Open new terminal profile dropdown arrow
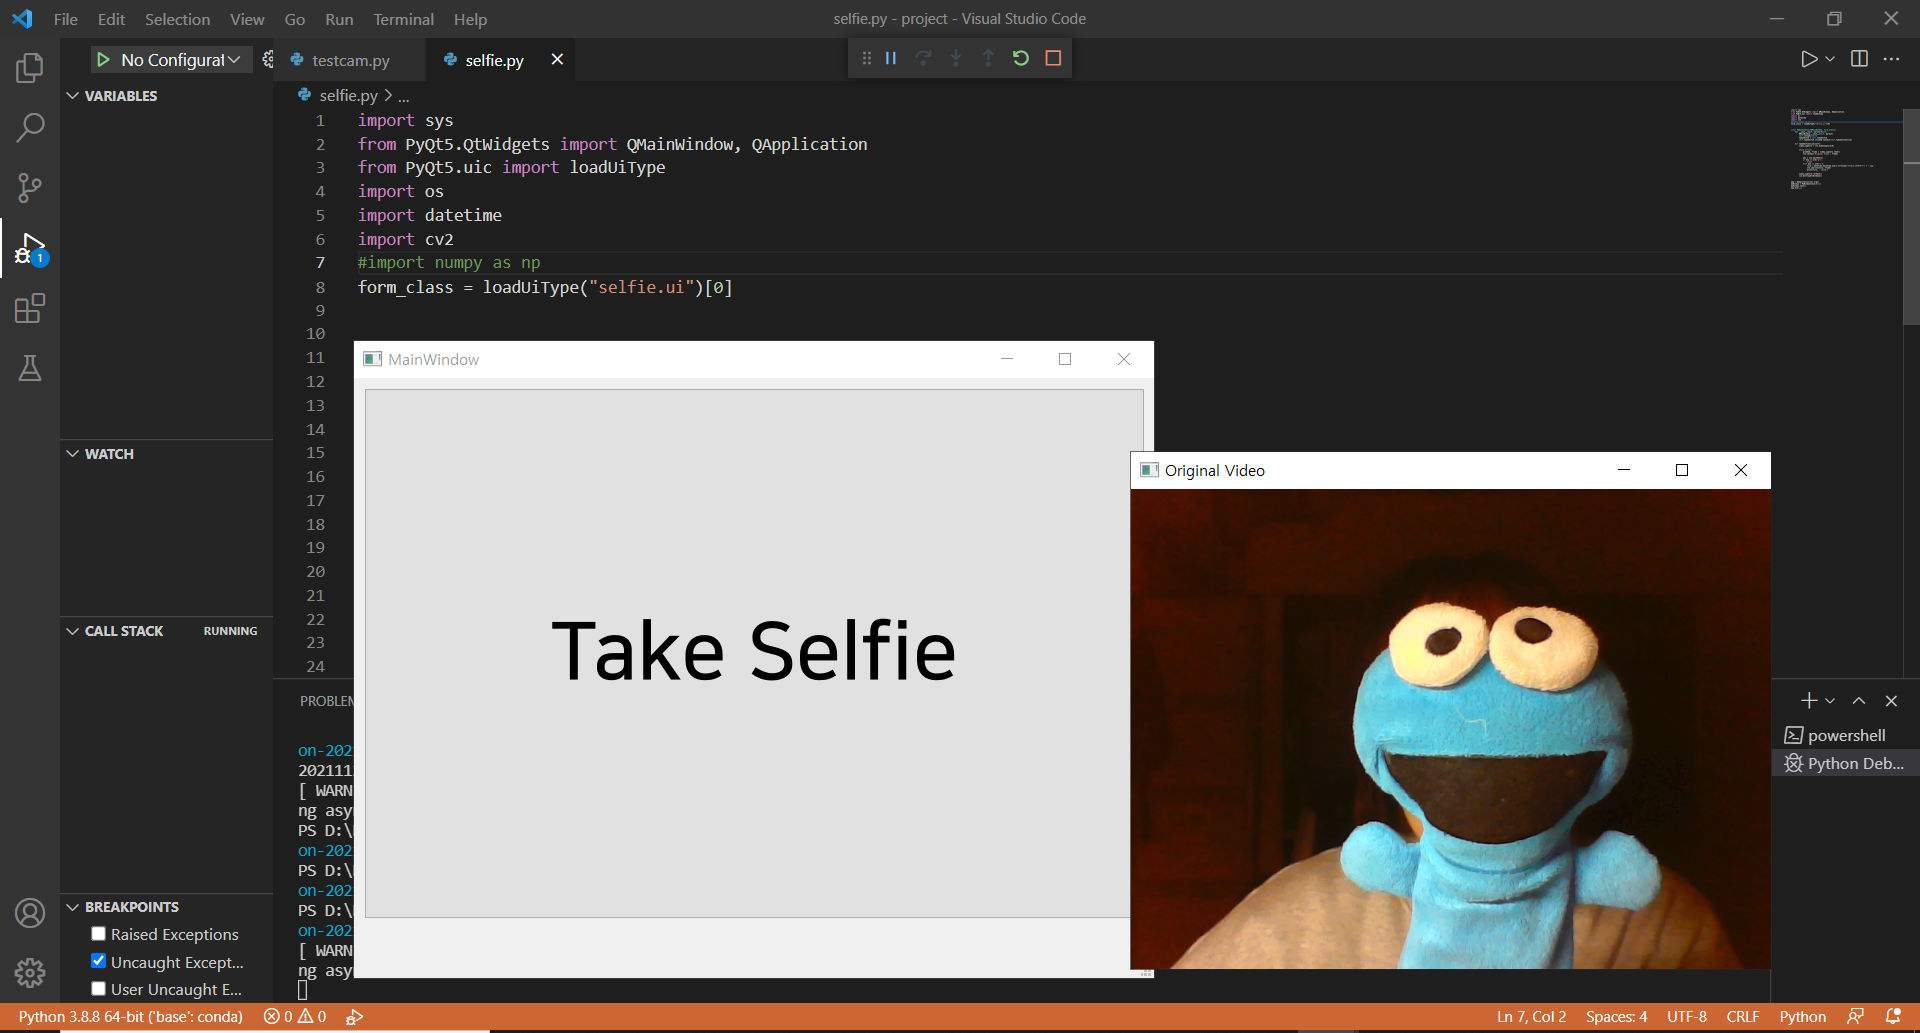This screenshot has width=1920, height=1033. tap(1830, 701)
